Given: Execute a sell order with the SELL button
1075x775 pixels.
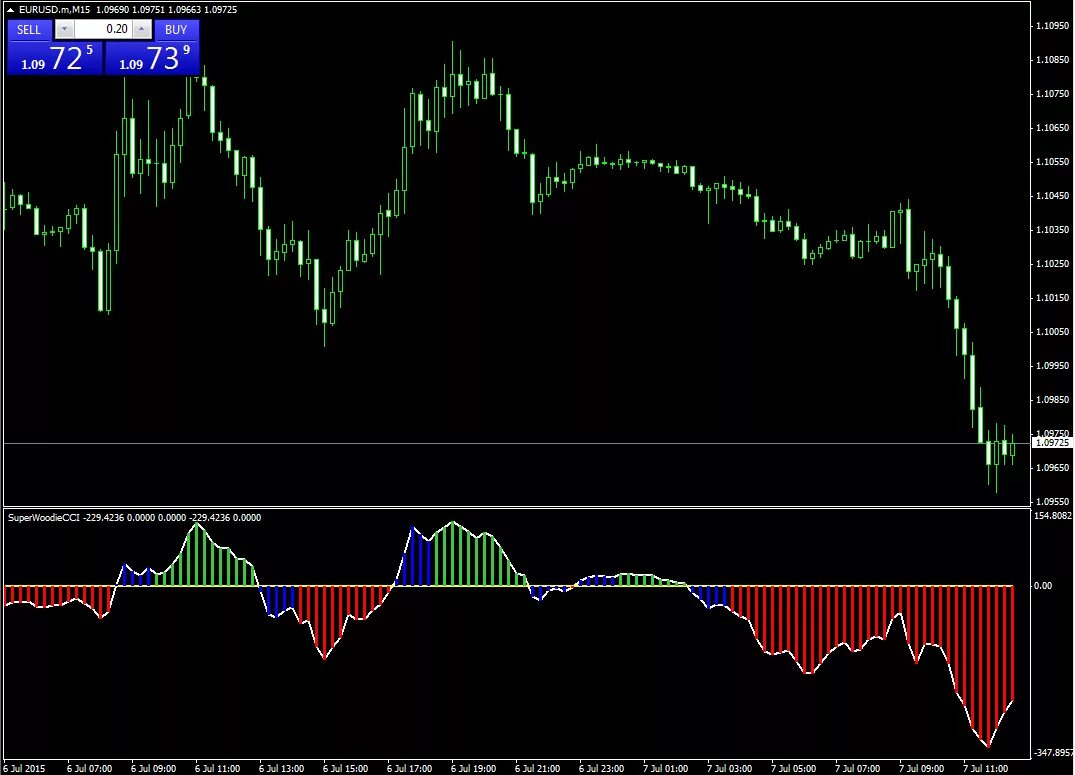Looking at the screenshot, I should pyautogui.click(x=28, y=29).
